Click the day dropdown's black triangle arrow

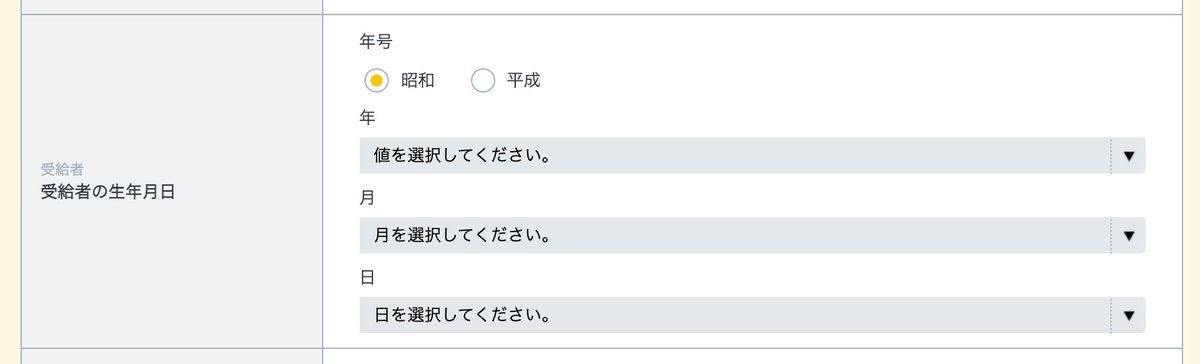(x=1129, y=316)
